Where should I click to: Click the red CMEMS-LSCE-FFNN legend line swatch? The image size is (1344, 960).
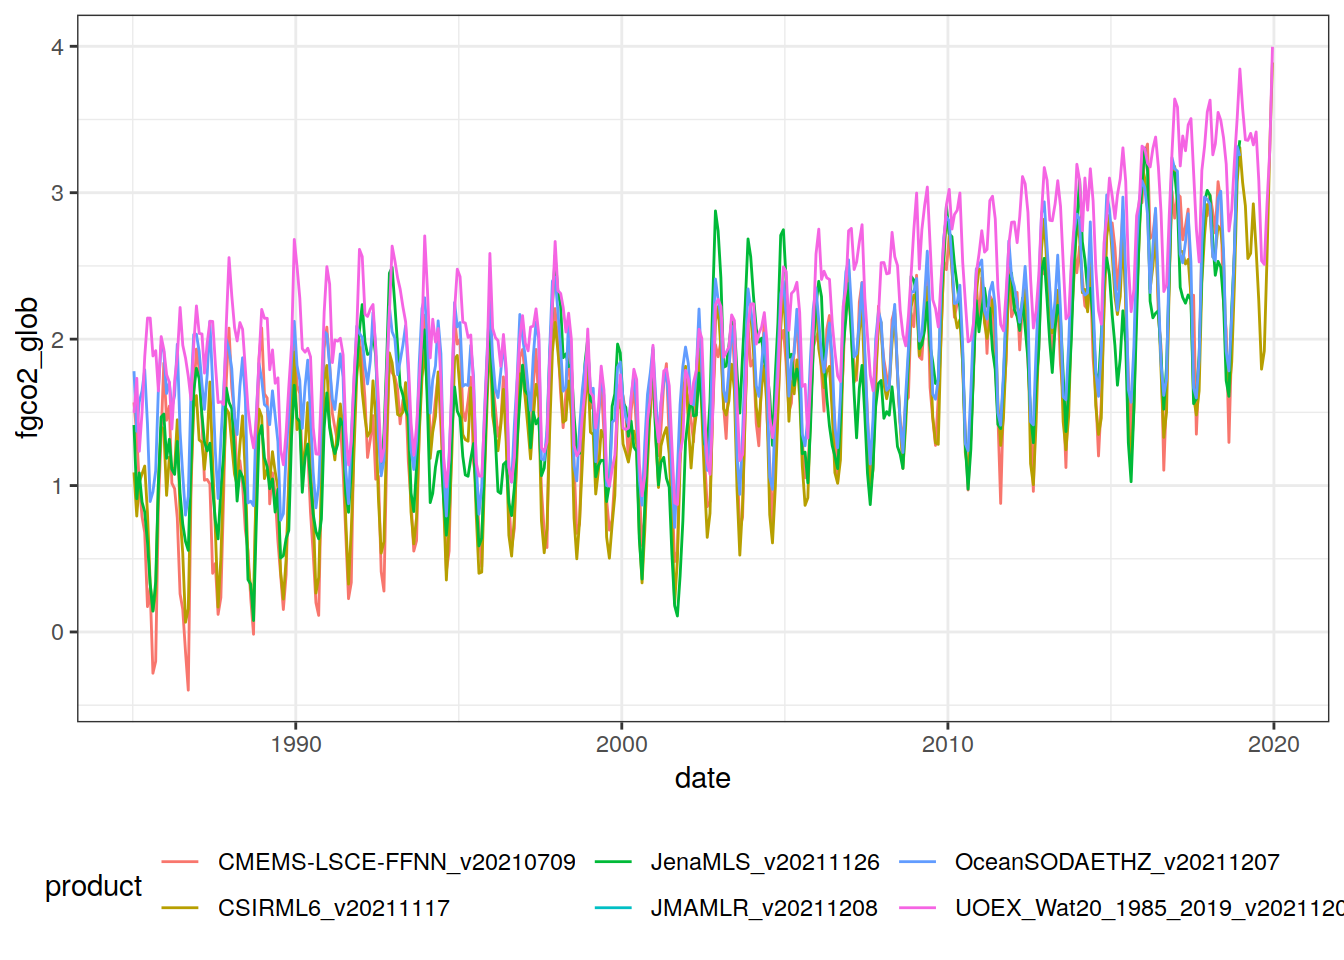pyautogui.click(x=180, y=862)
